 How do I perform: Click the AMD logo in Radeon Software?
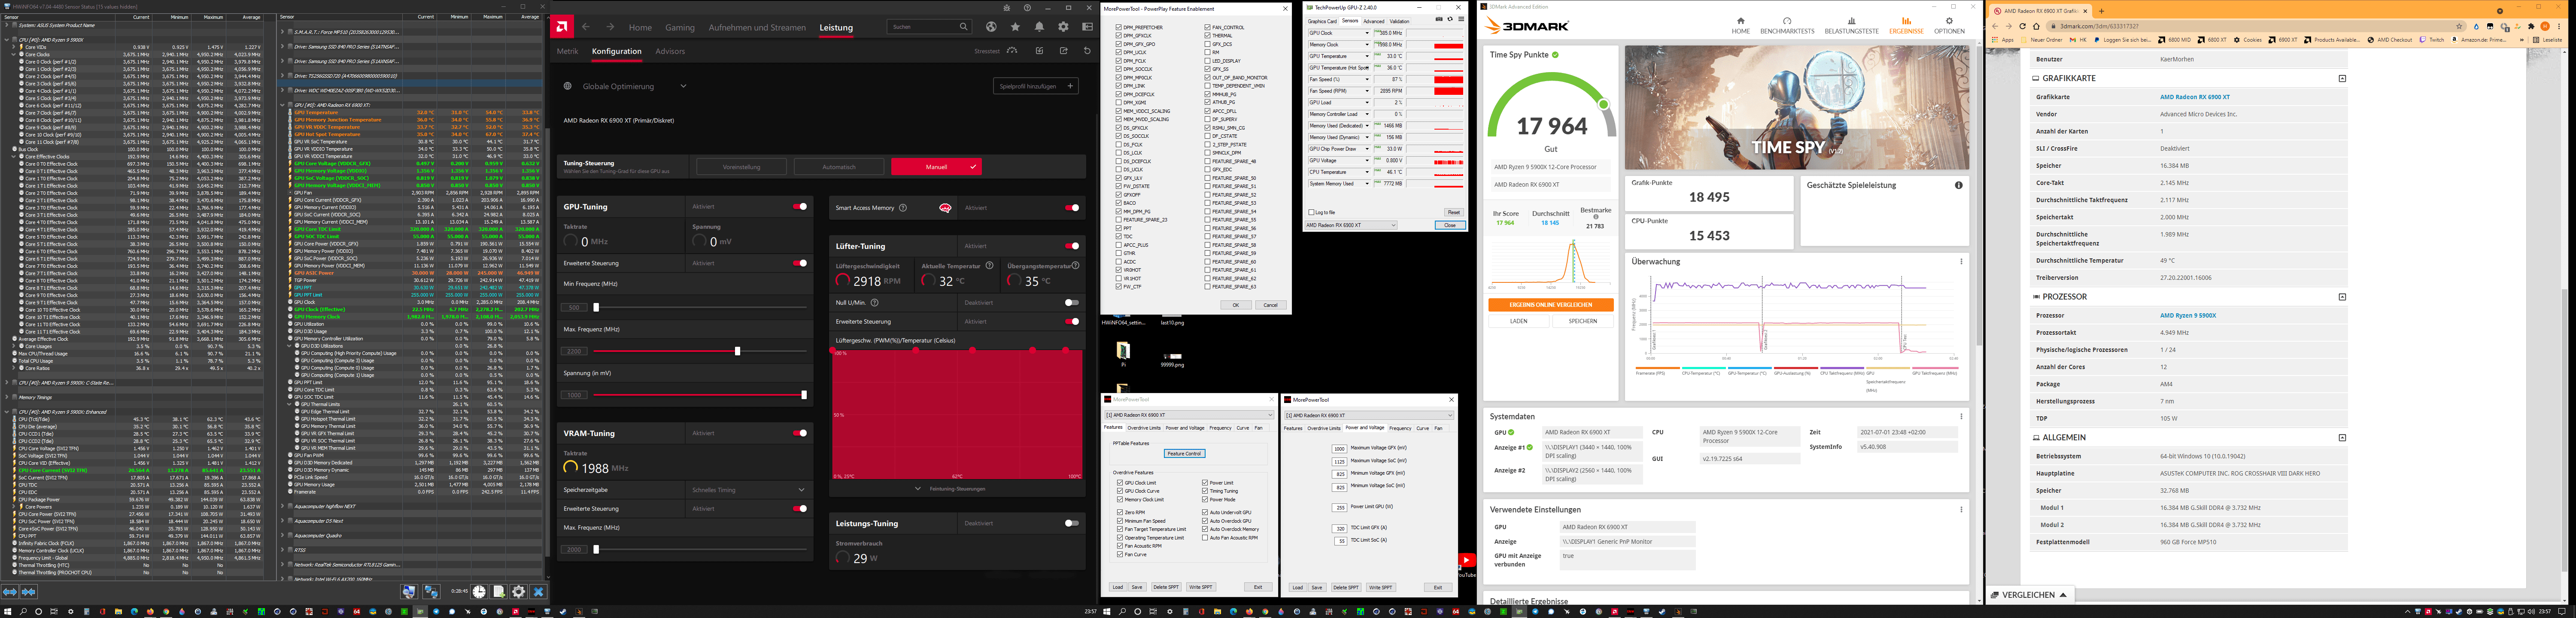pos(562,27)
